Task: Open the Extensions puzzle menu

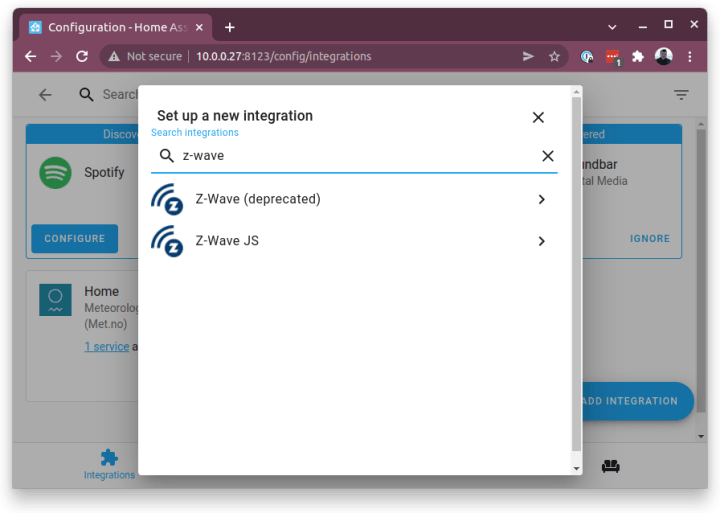Action: [x=638, y=56]
